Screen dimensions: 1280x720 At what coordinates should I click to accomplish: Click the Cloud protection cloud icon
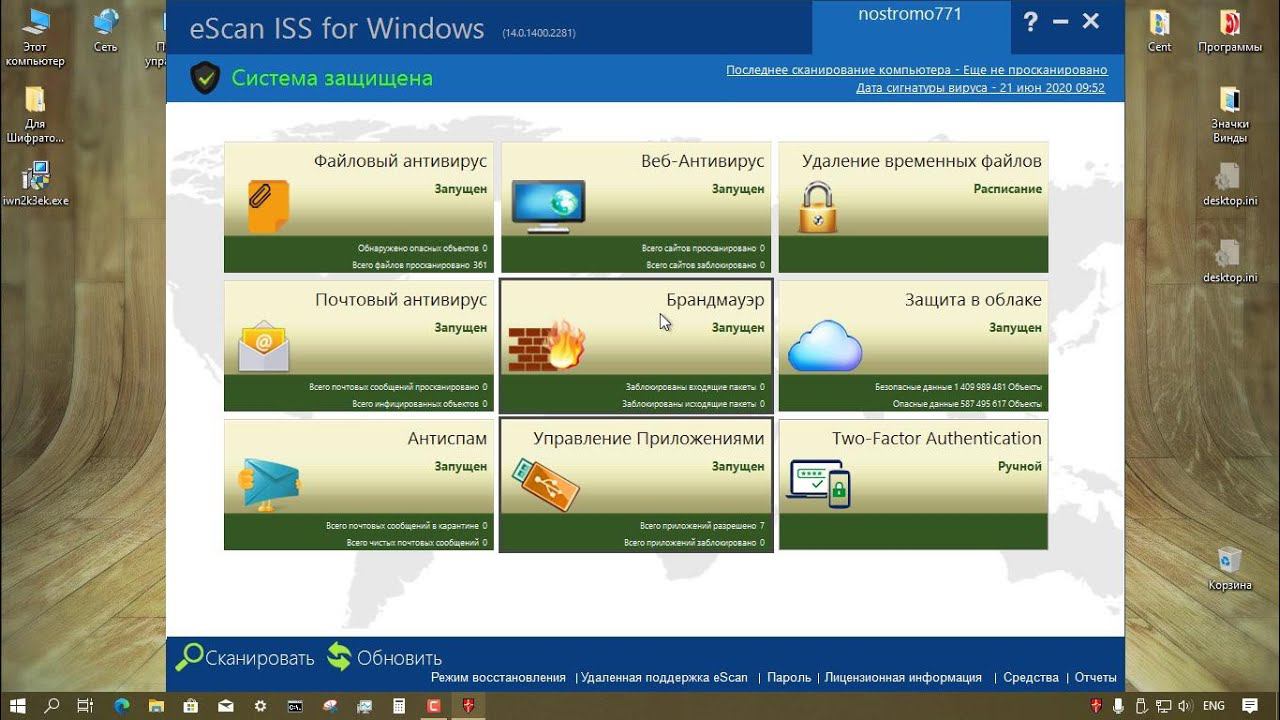click(x=825, y=346)
